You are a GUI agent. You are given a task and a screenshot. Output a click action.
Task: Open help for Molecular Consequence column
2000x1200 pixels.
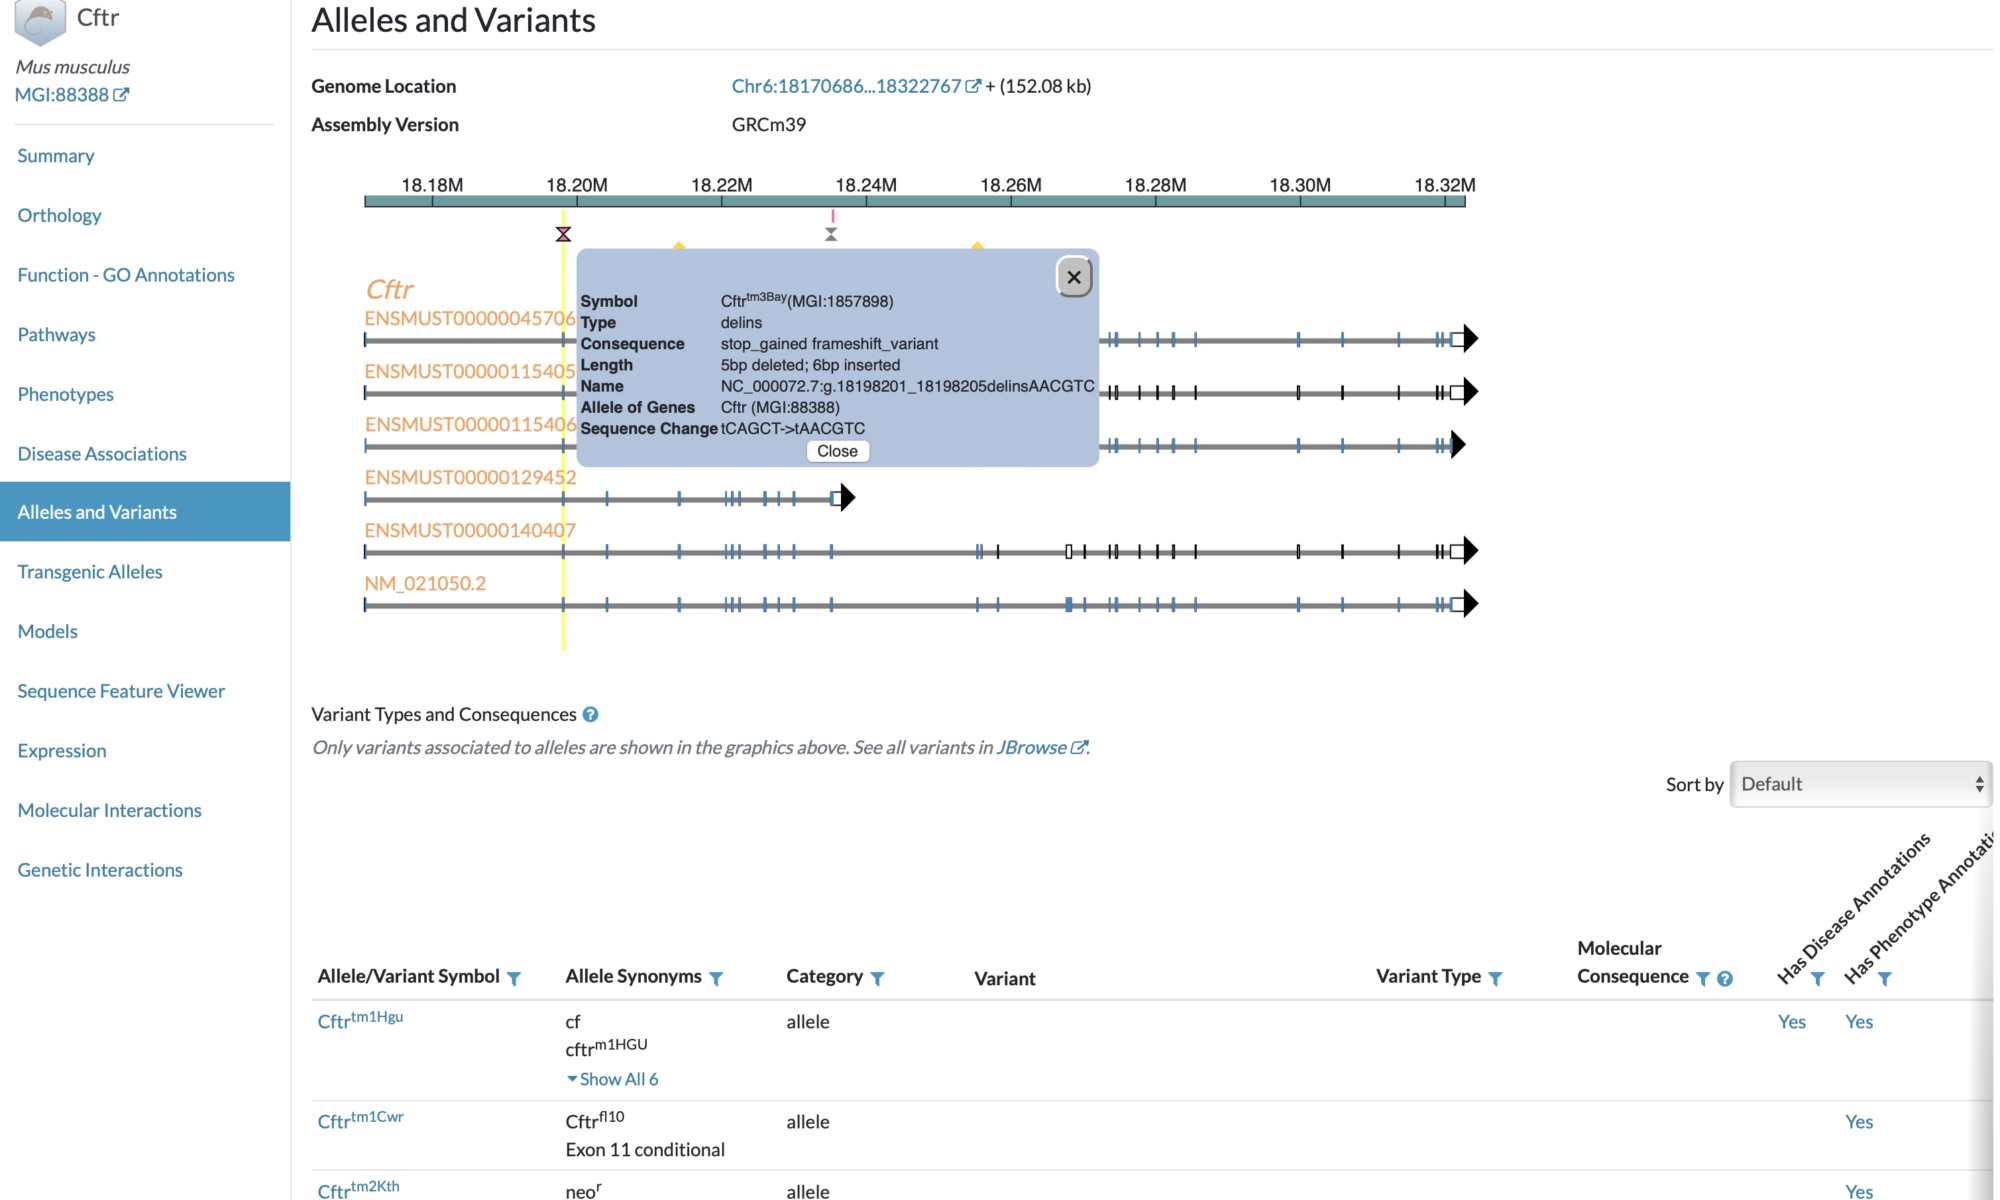[x=1725, y=978]
